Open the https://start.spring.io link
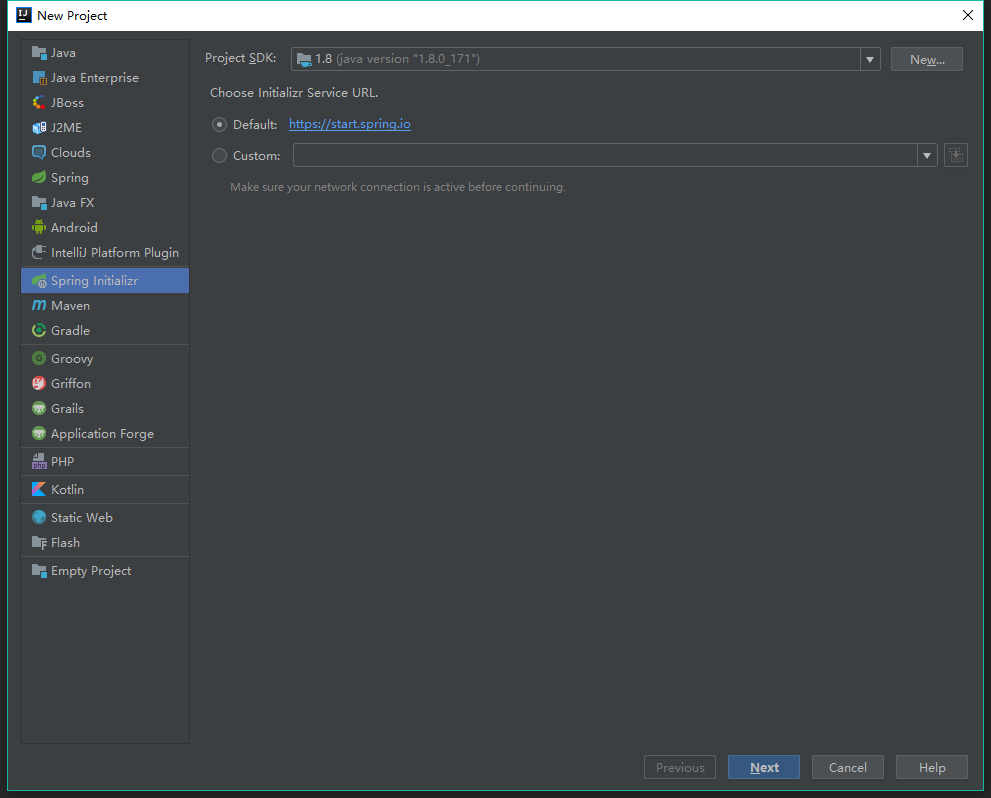Image resolution: width=991 pixels, height=798 pixels. pos(350,124)
